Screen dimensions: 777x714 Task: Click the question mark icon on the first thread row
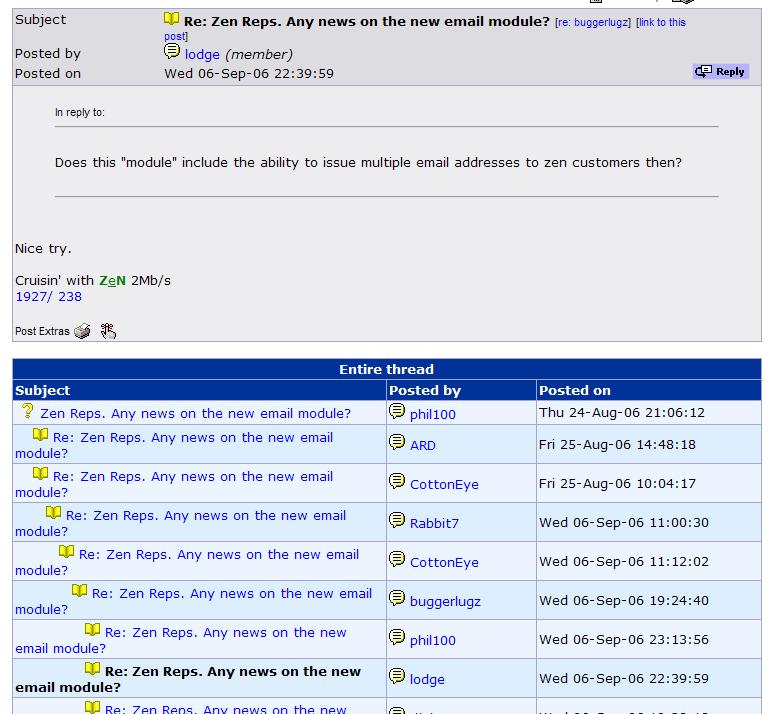coord(28,411)
